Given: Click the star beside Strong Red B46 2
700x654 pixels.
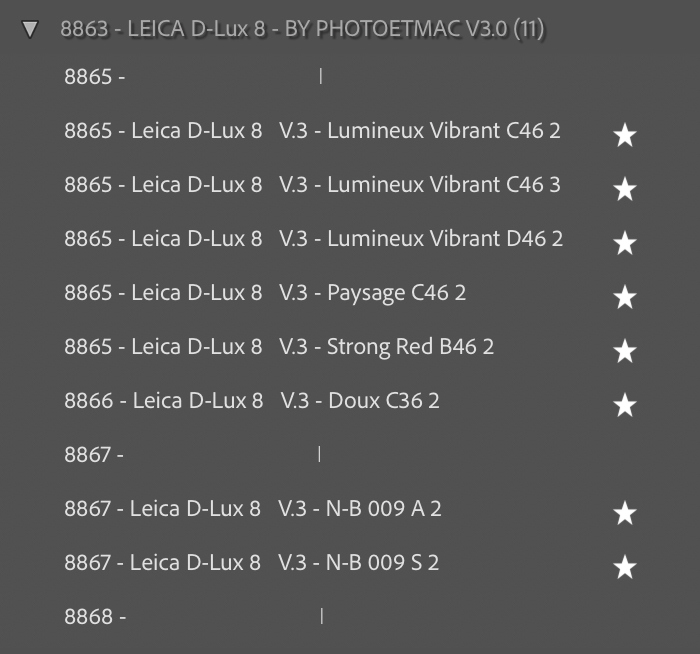Looking at the screenshot, I should pos(625,351).
